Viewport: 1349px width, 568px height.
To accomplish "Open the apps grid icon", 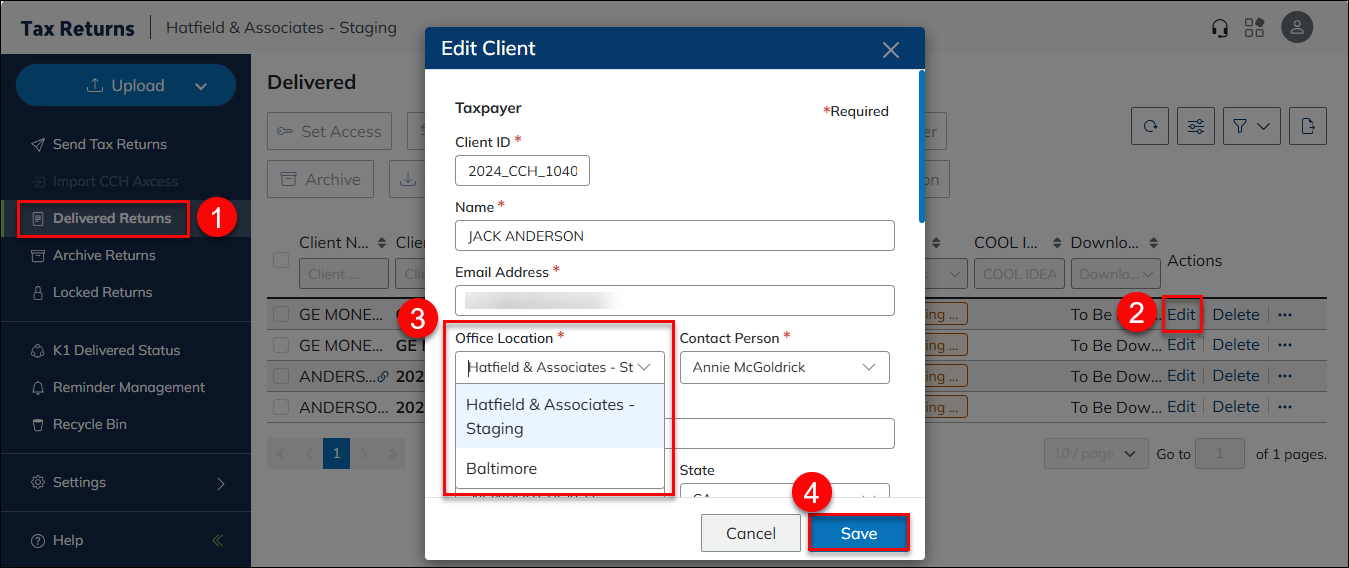I will pyautogui.click(x=1254, y=28).
